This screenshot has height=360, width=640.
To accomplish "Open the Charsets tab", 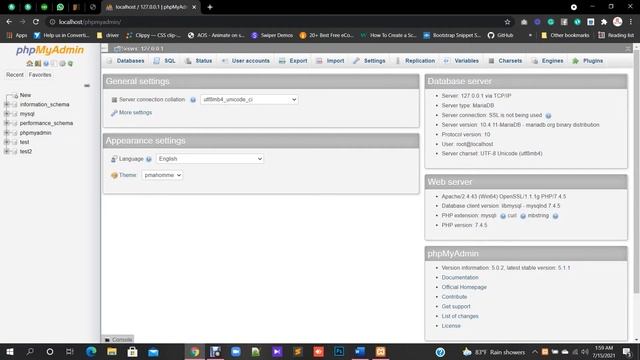I will coord(505,61).
